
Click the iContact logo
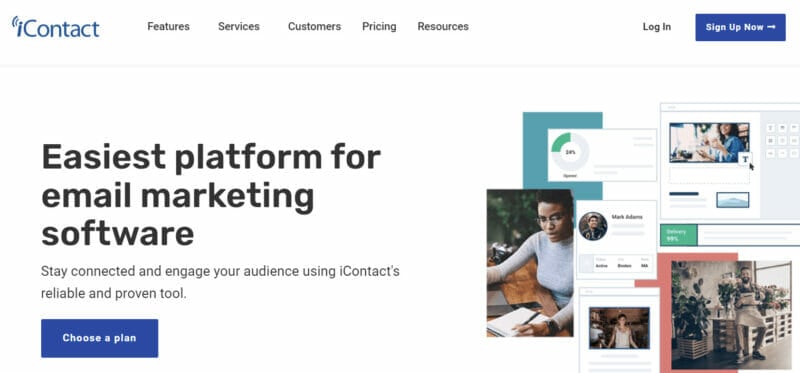[x=55, y=27]
